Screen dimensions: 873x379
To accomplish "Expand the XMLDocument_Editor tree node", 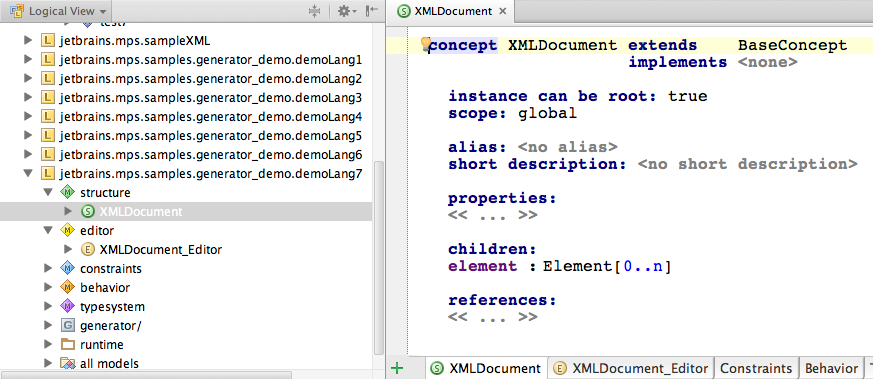I will coord(68,249).
